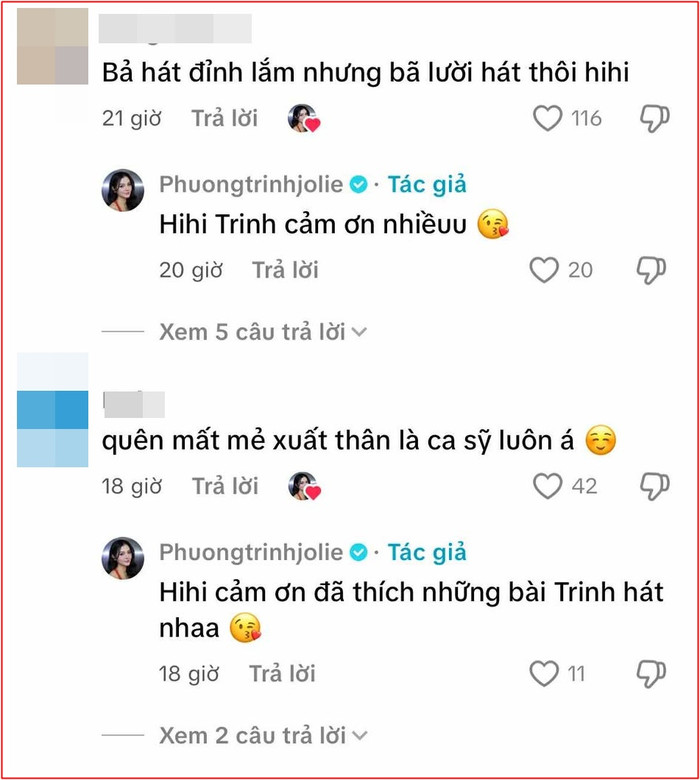Click author-liked avatar badge on second comment

304,486
